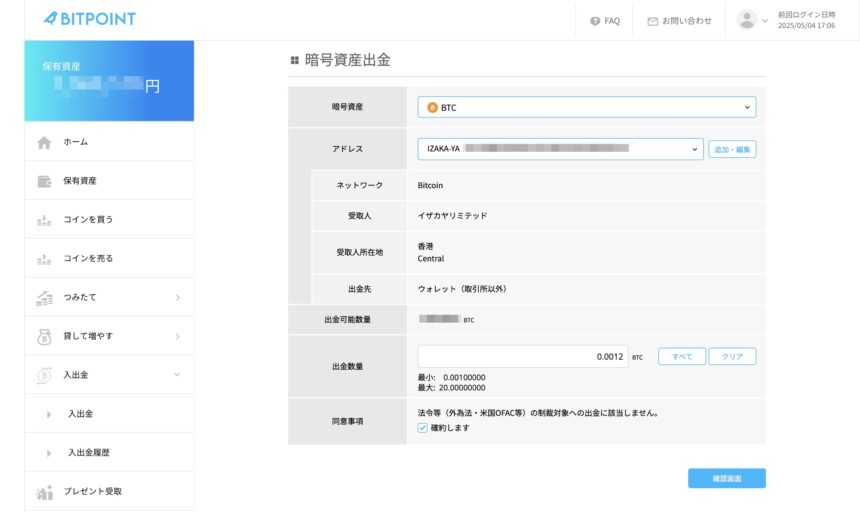Image resolution: width=860 pixels, height=512 pixels.
Task: Click the coin icon beside 入出金 parent menu
Action: 44,375
